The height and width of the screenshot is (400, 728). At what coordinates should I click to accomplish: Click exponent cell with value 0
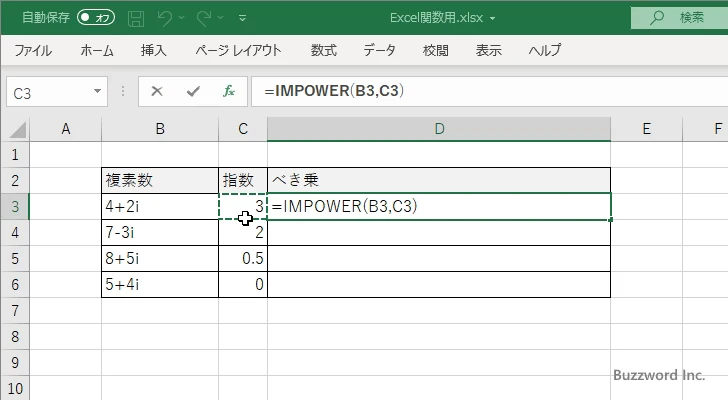pos(243,284)
